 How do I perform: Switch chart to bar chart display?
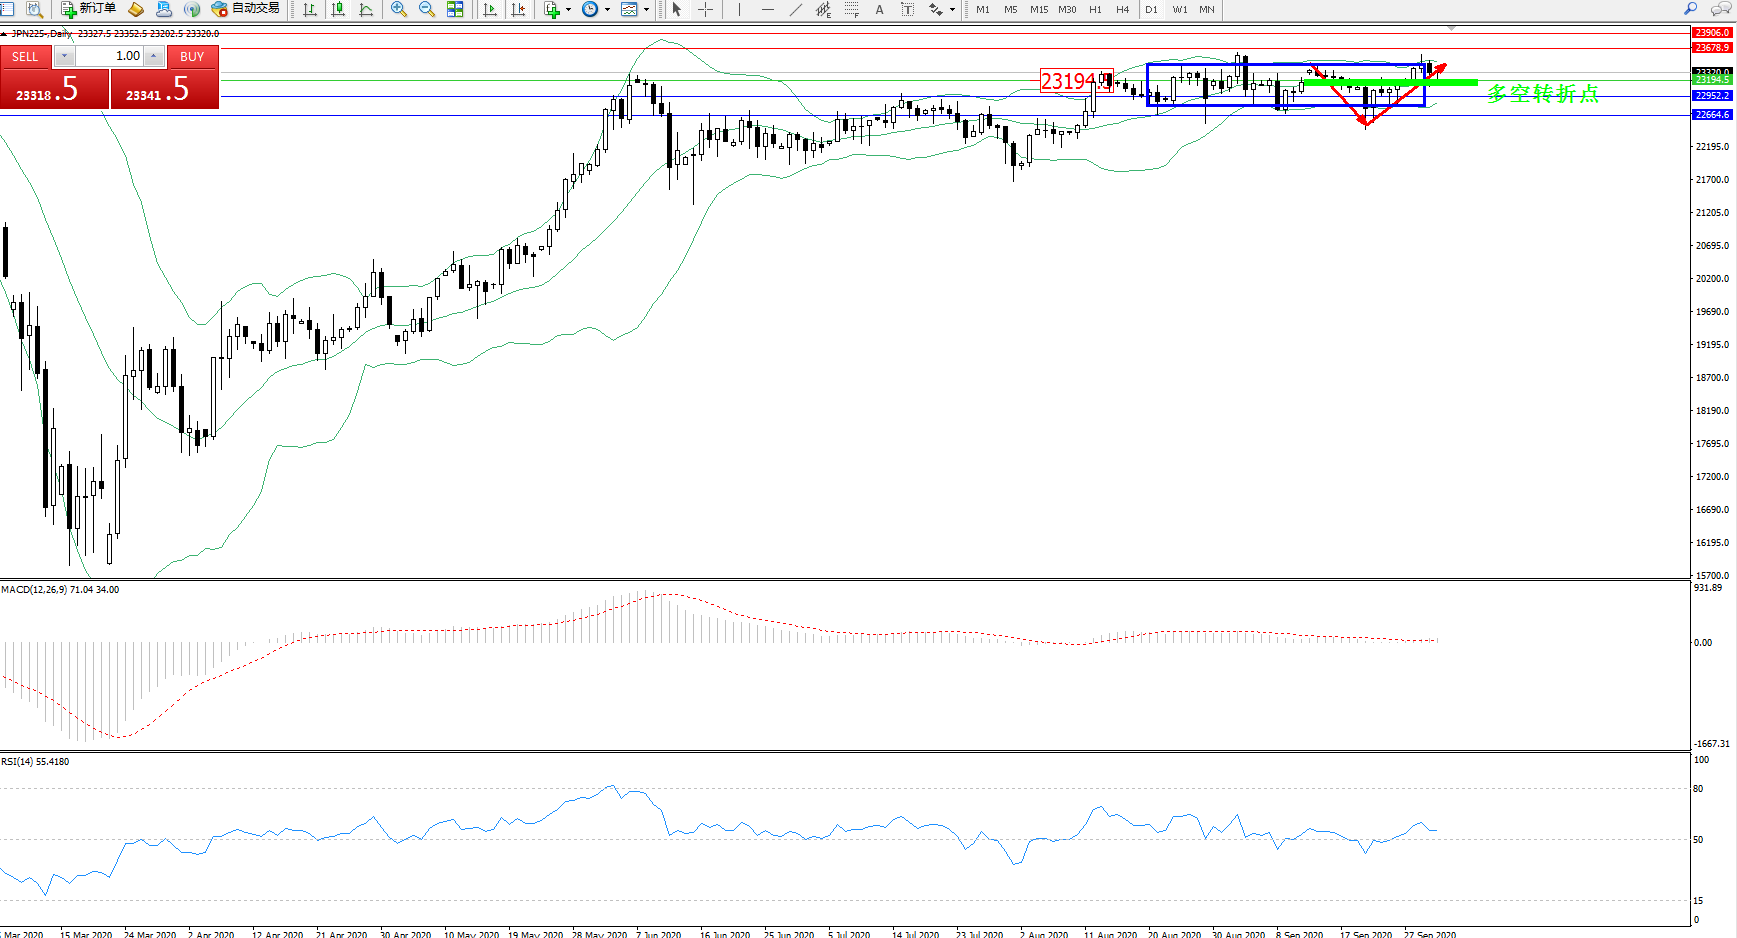pos(310,9)
